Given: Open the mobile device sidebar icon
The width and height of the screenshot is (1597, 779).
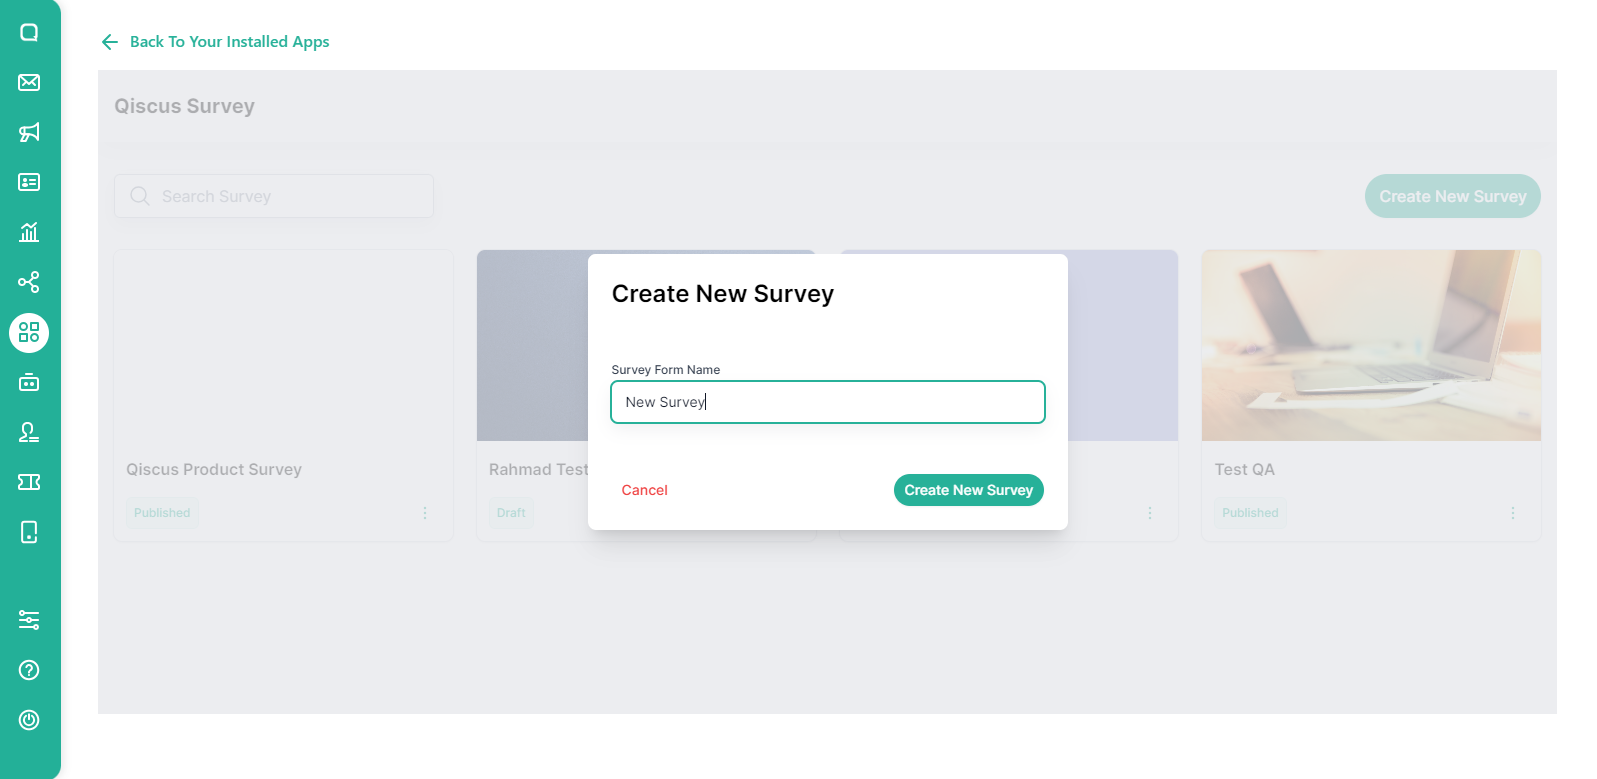Looking at the screenshot, I should [x=29, y=532].
